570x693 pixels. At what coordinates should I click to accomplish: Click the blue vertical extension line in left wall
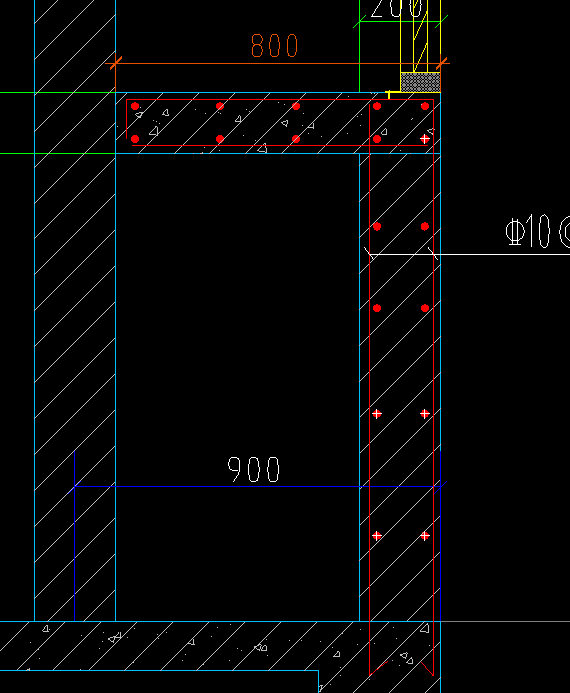75,536
